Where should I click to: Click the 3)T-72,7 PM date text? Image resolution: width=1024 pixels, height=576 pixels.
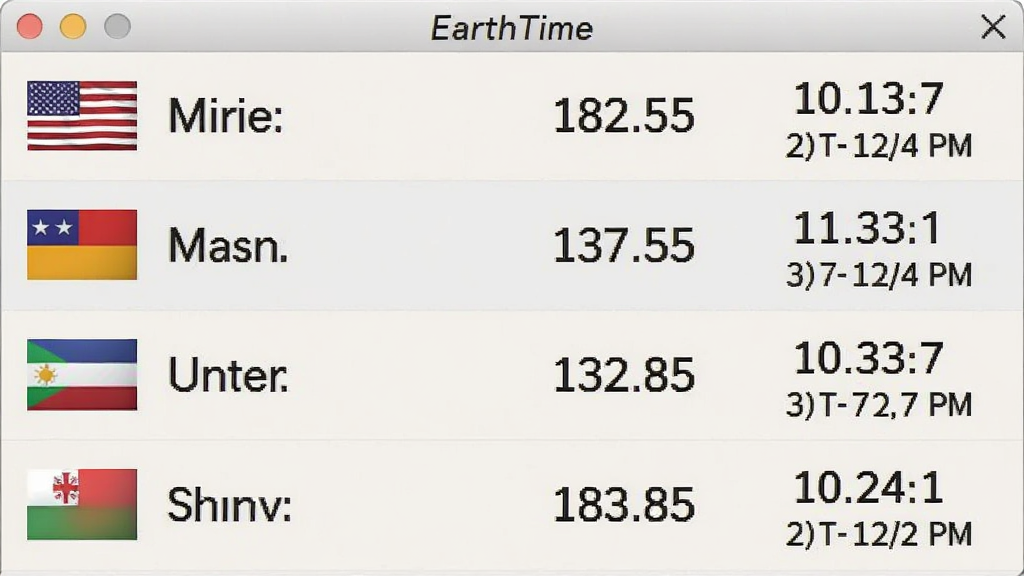click(879, 405)
